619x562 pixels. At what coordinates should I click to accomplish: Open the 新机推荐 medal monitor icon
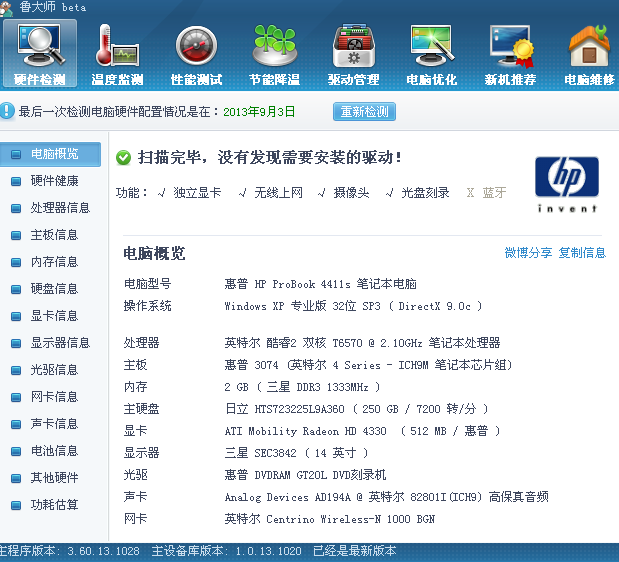[510, 53]
